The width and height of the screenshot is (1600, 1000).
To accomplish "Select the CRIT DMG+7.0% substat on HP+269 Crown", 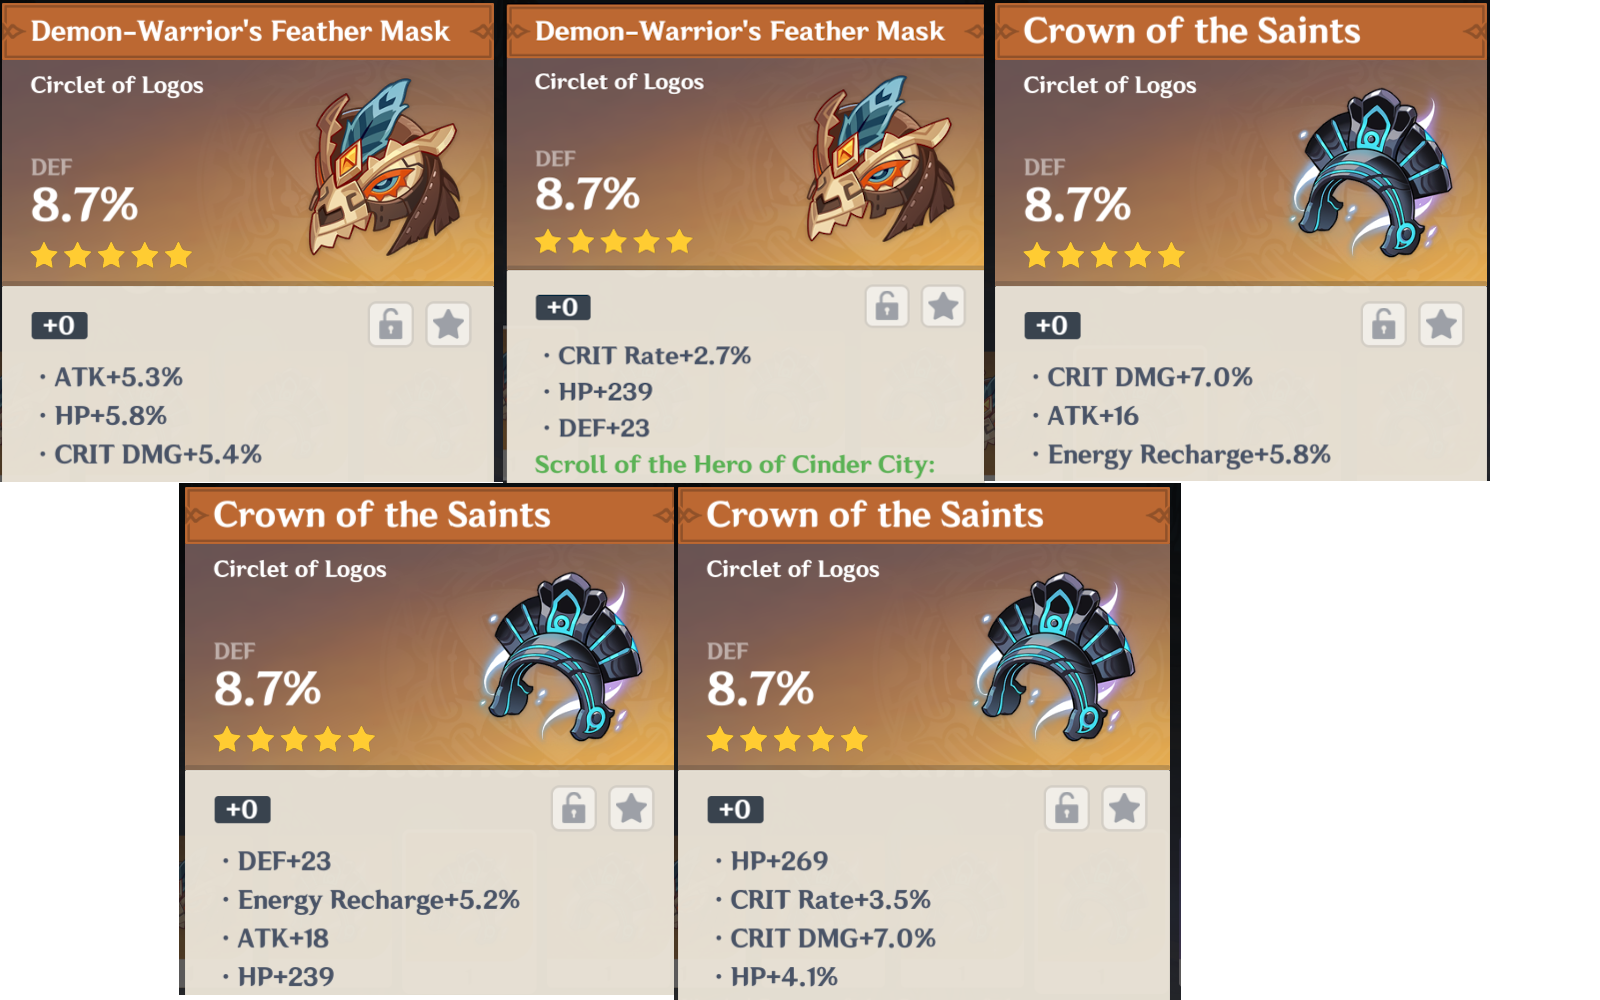I will 833,938.
